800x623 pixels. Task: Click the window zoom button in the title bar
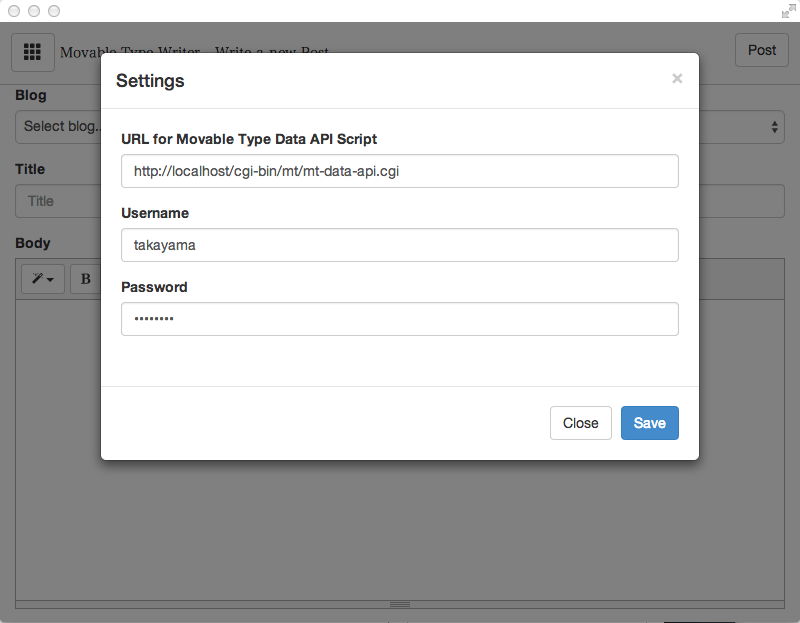pos(54,11)
